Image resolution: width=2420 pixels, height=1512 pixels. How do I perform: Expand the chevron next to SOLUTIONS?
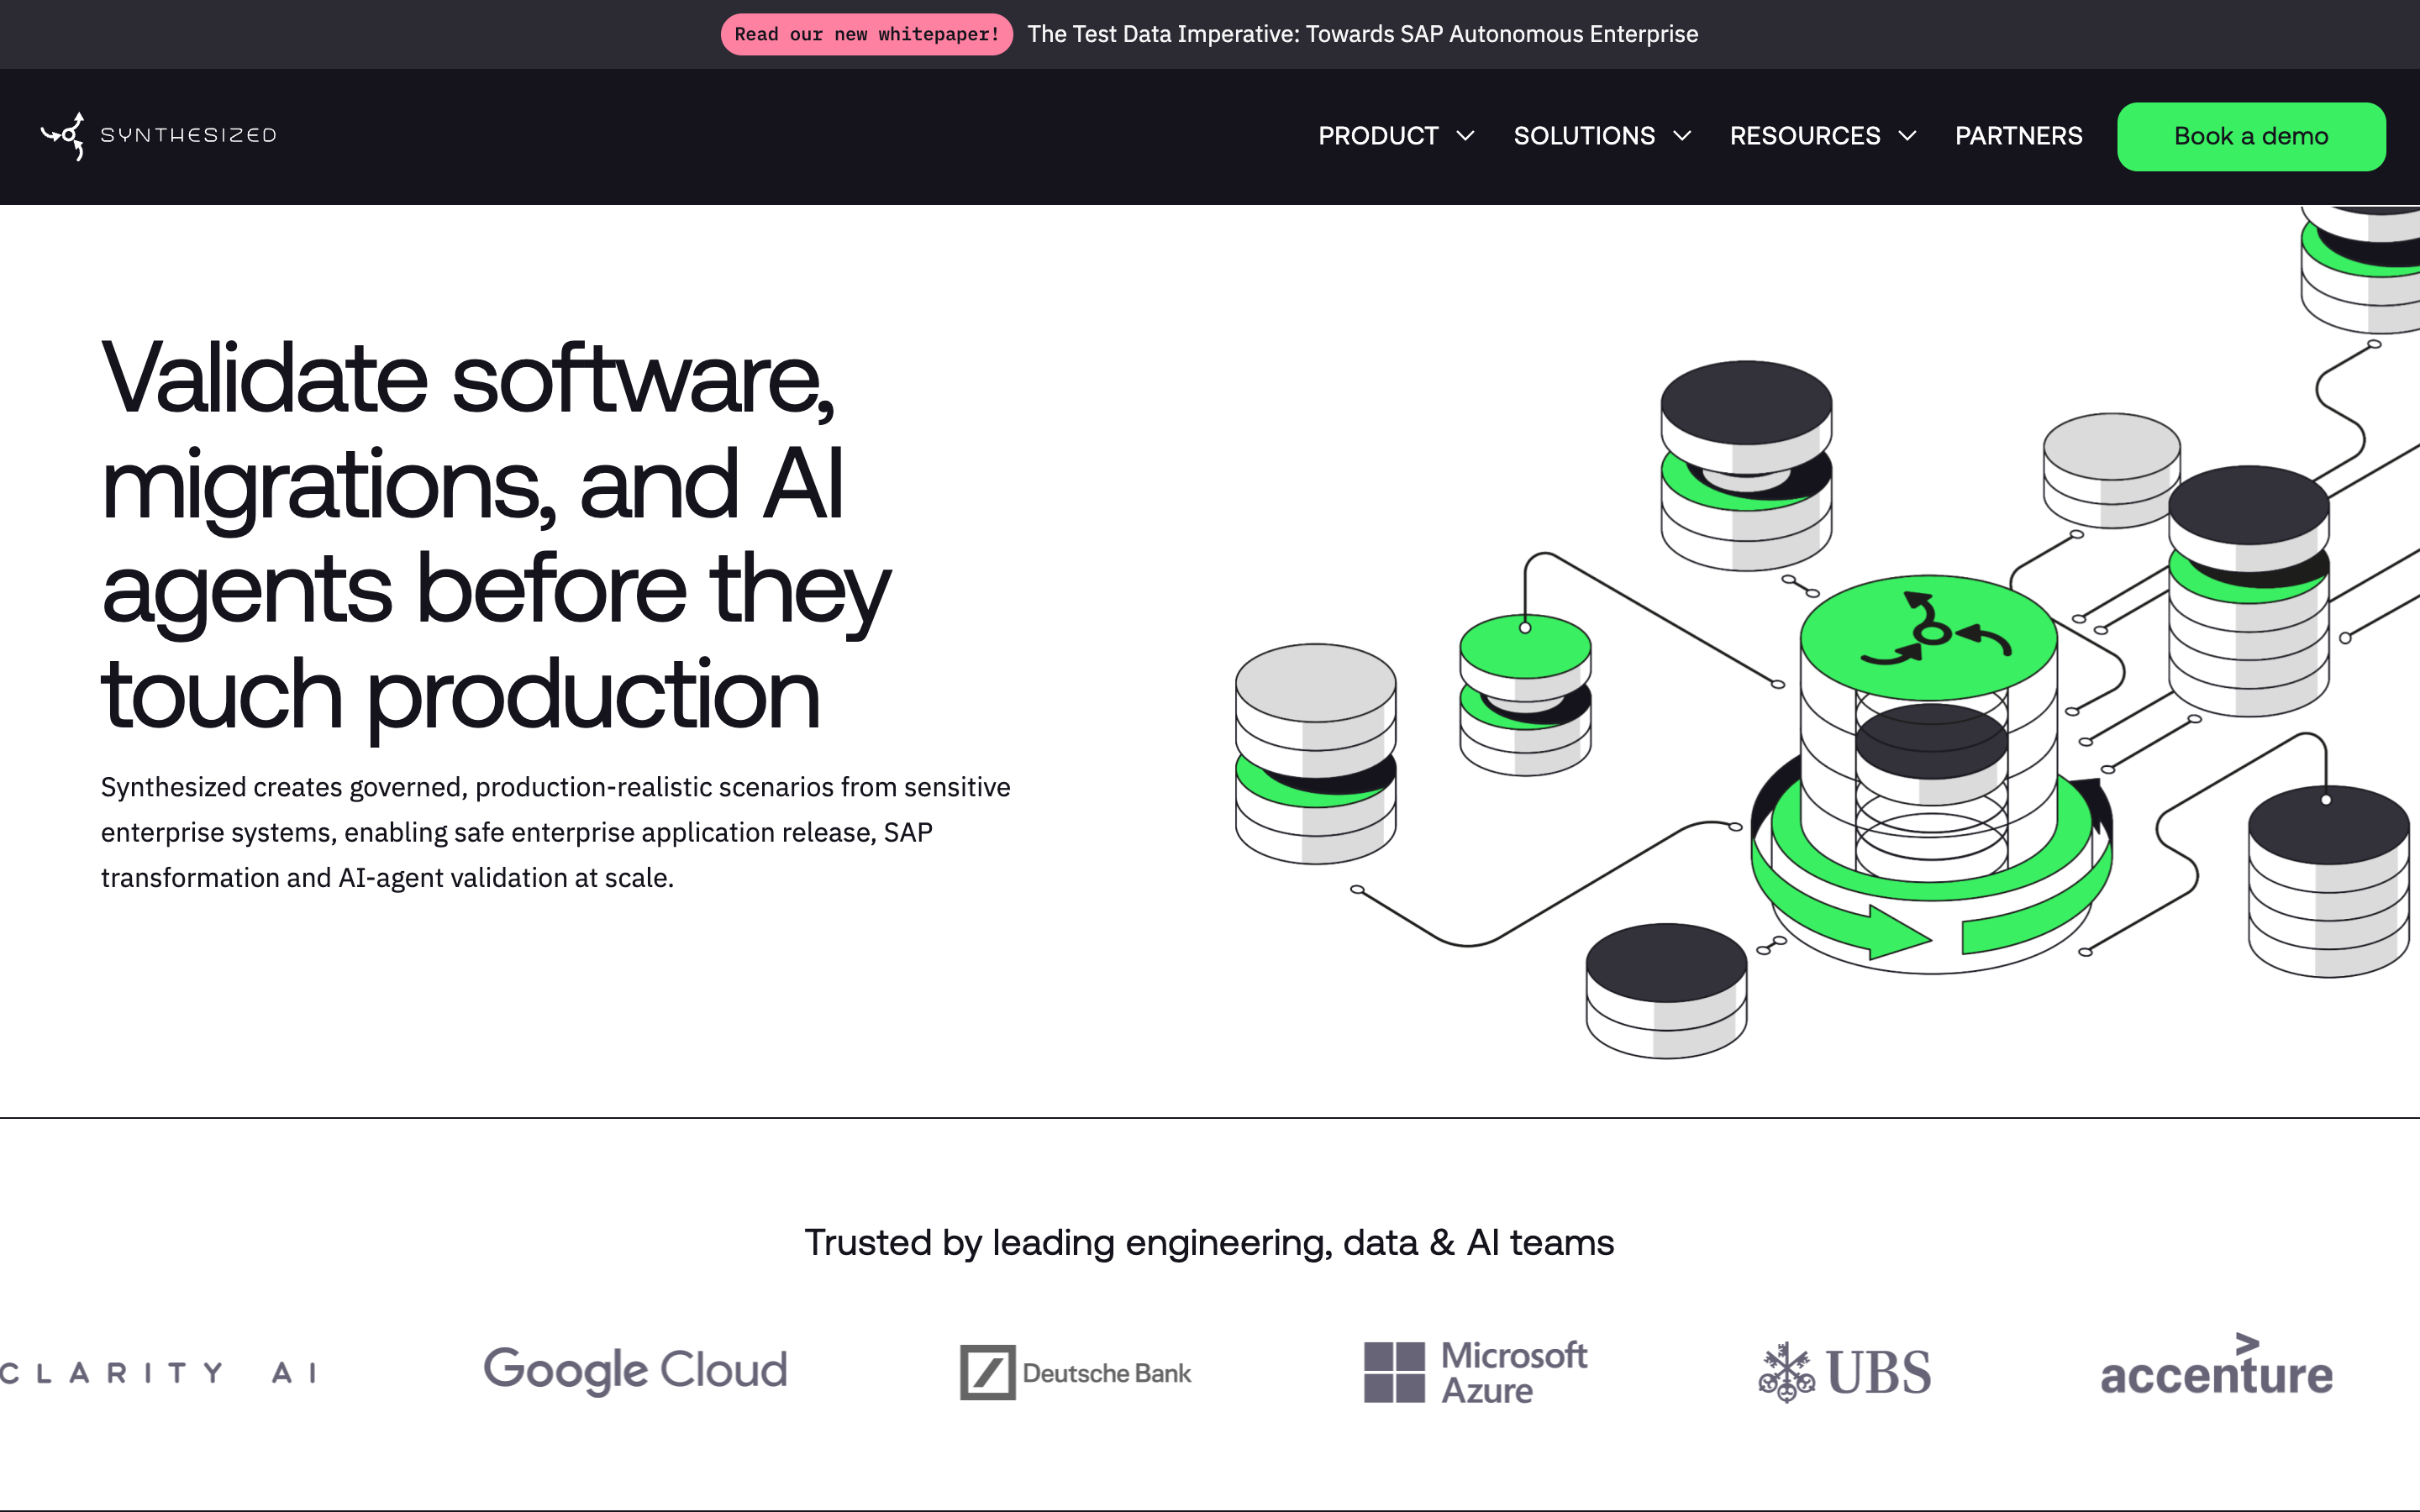(x=1682, y=136)
